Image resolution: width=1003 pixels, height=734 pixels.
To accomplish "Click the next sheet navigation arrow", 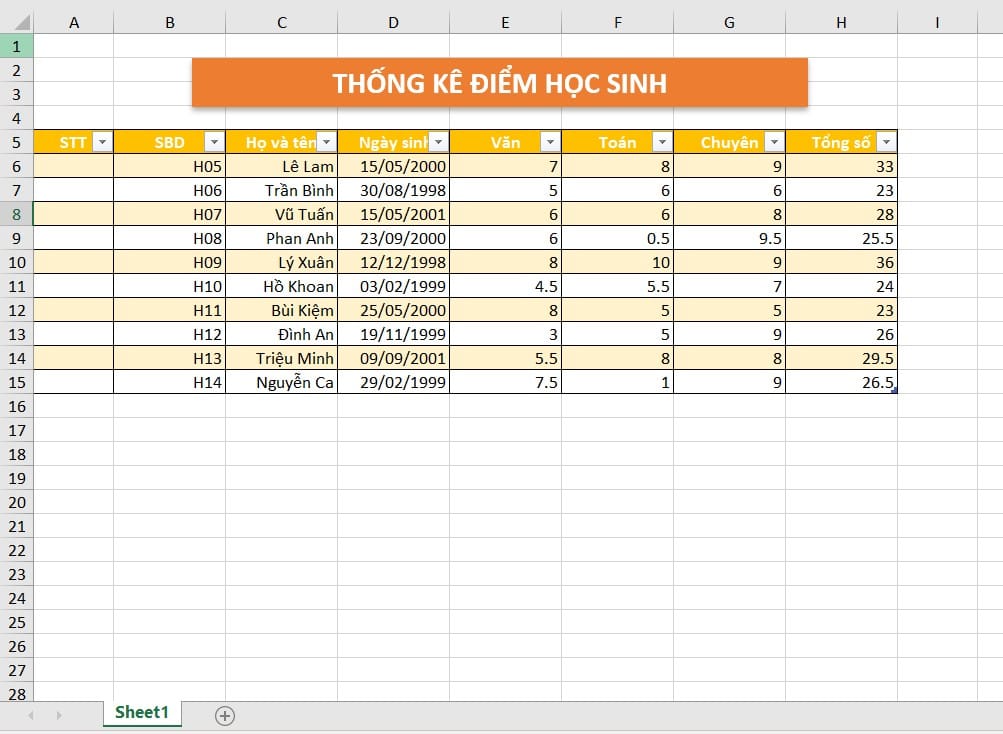I will coord(58,715).
